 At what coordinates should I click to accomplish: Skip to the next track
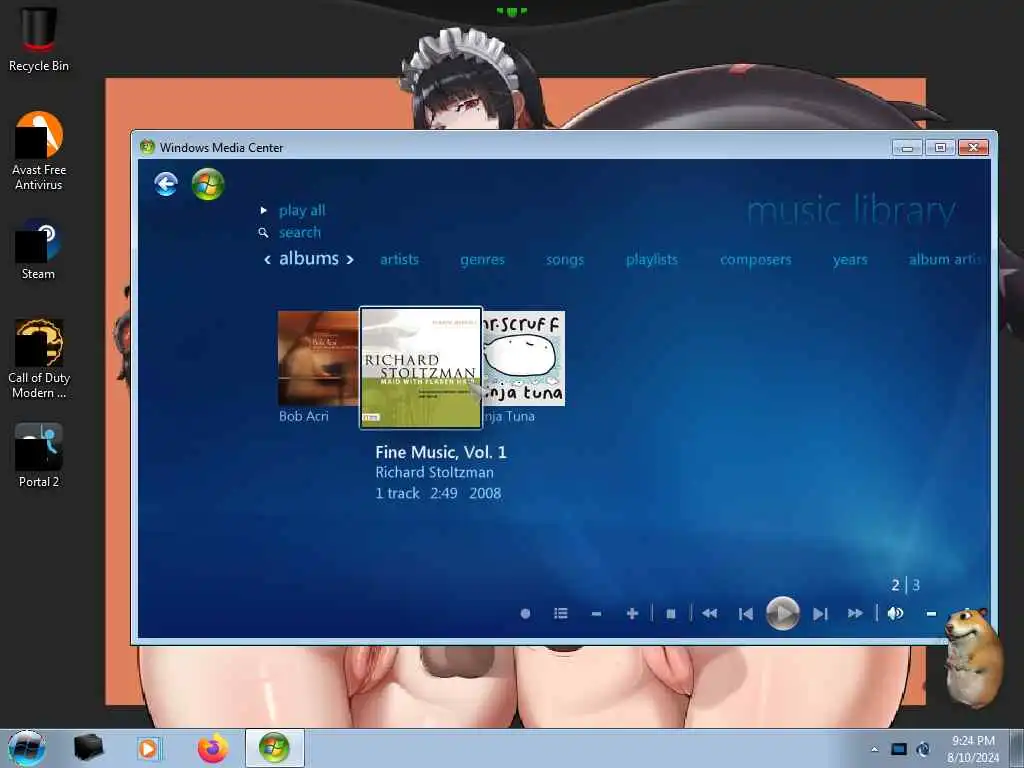[x=820, y=613]
